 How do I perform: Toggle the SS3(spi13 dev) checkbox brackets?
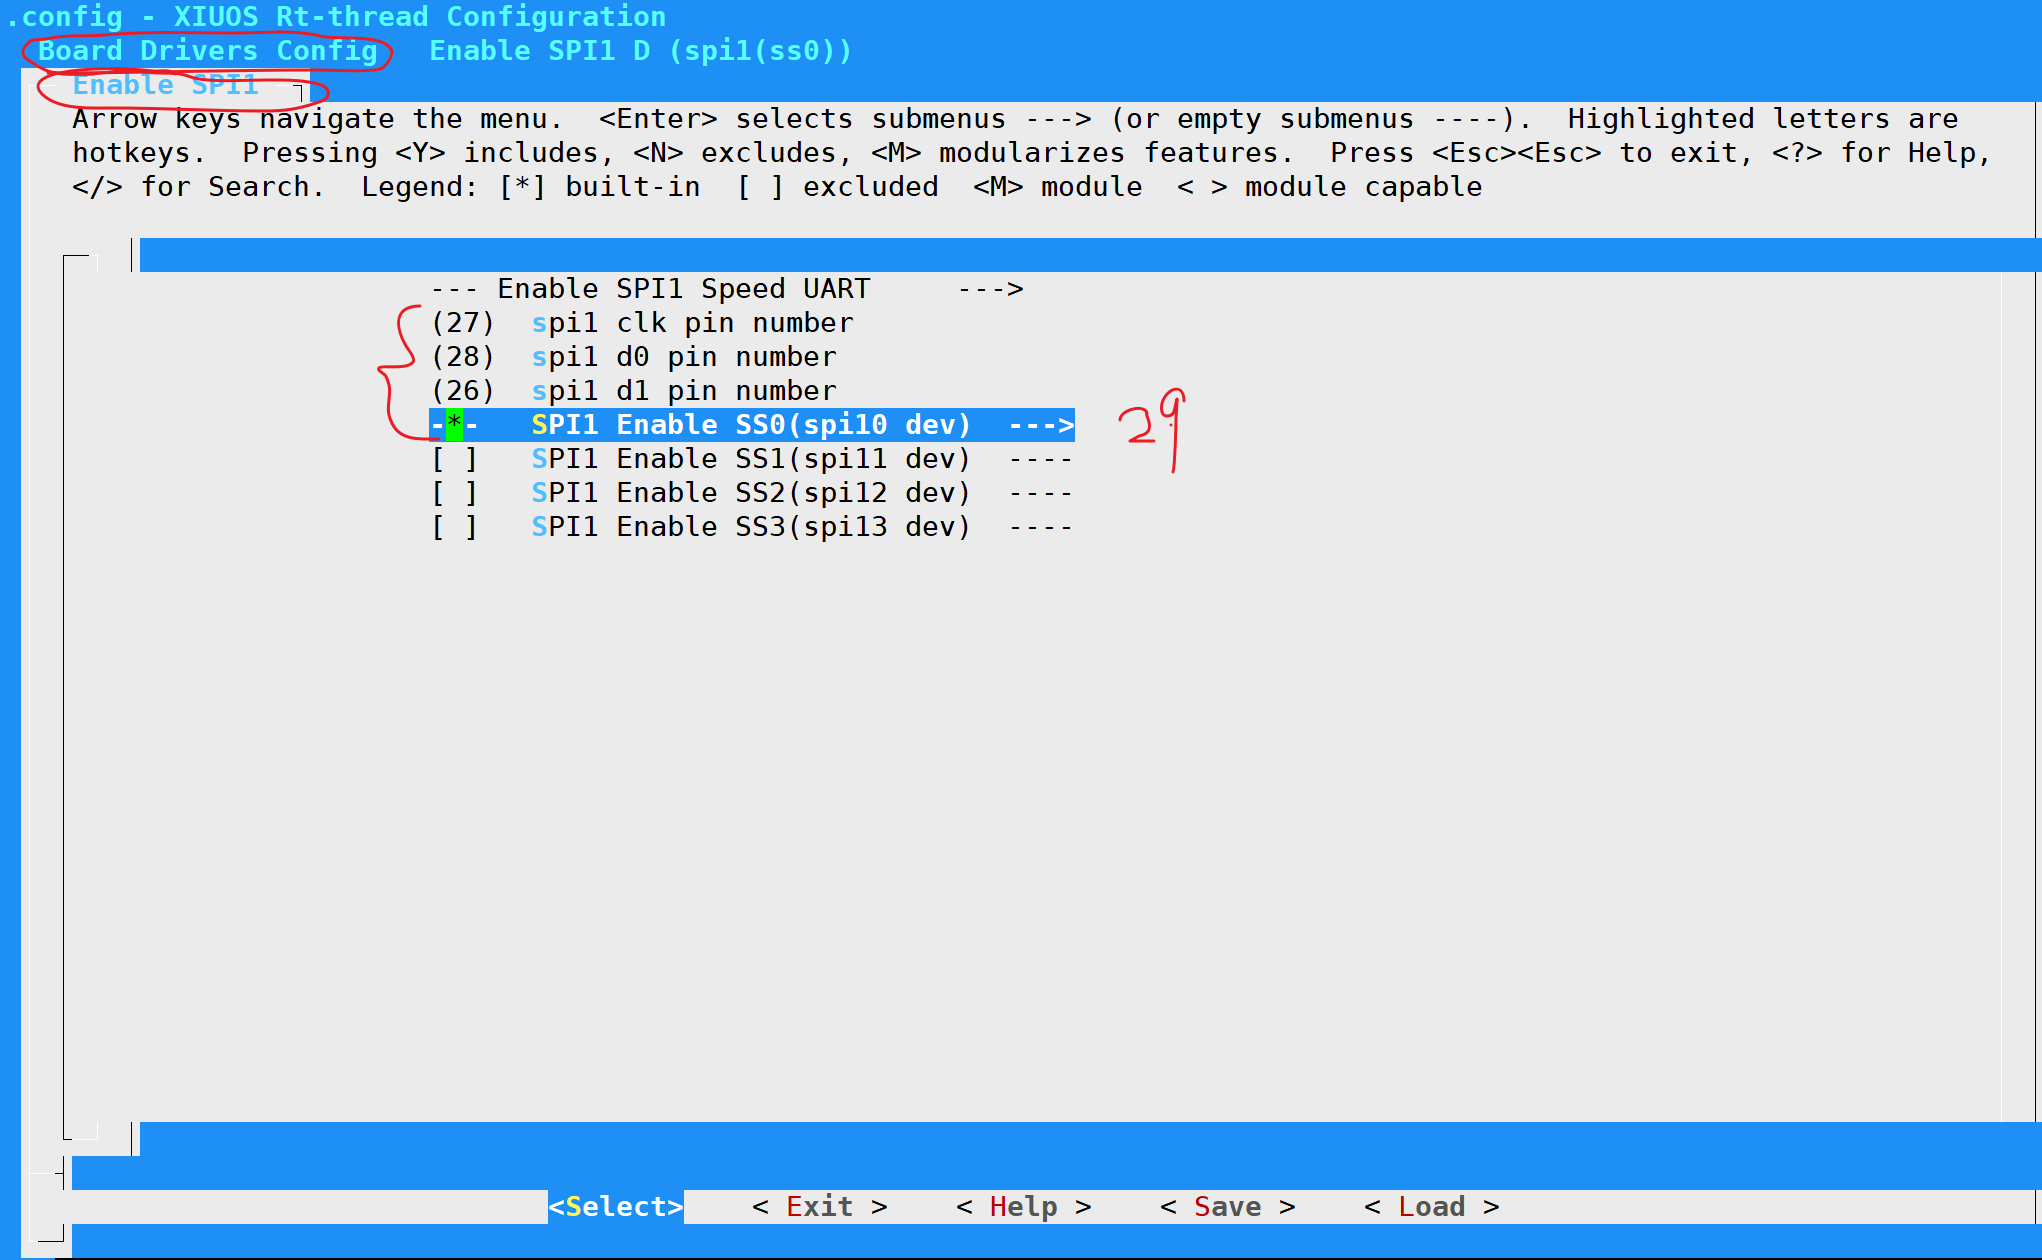coord(454,527)
